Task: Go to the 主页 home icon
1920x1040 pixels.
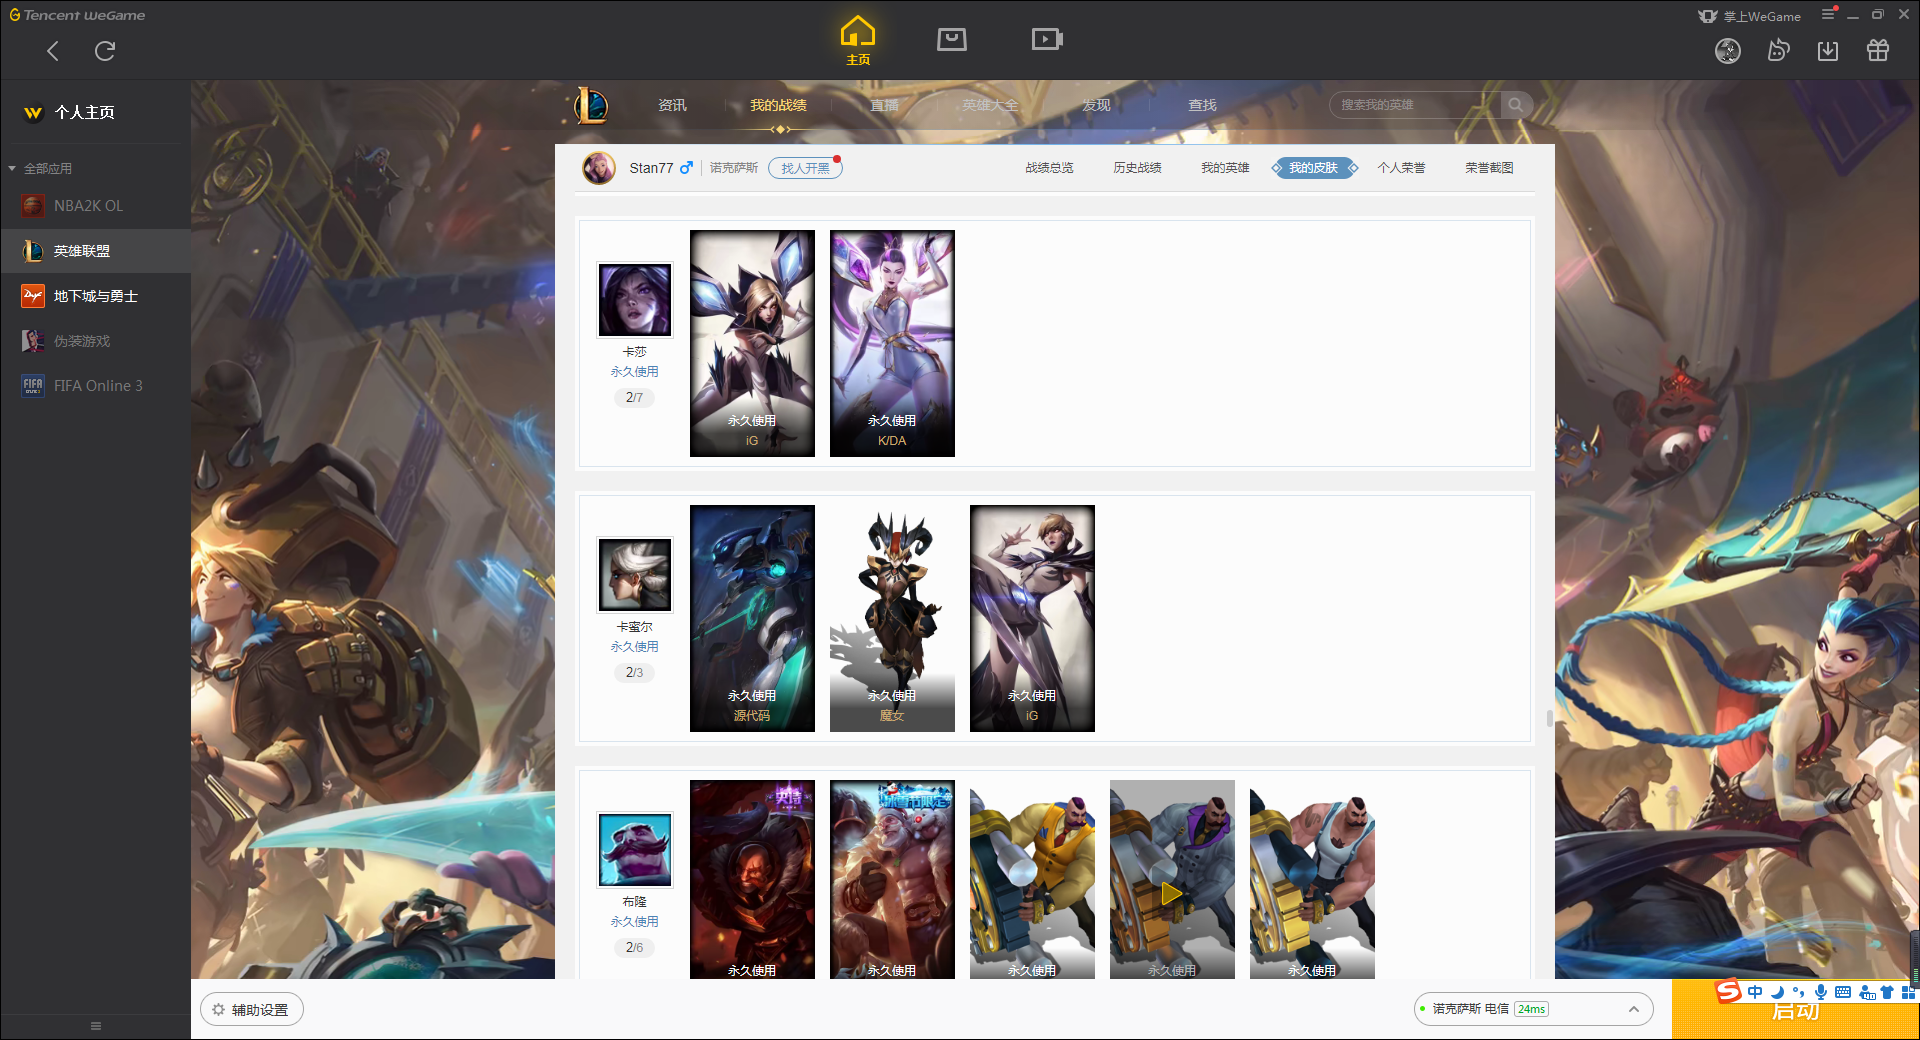Action: [x=858, y=41]
